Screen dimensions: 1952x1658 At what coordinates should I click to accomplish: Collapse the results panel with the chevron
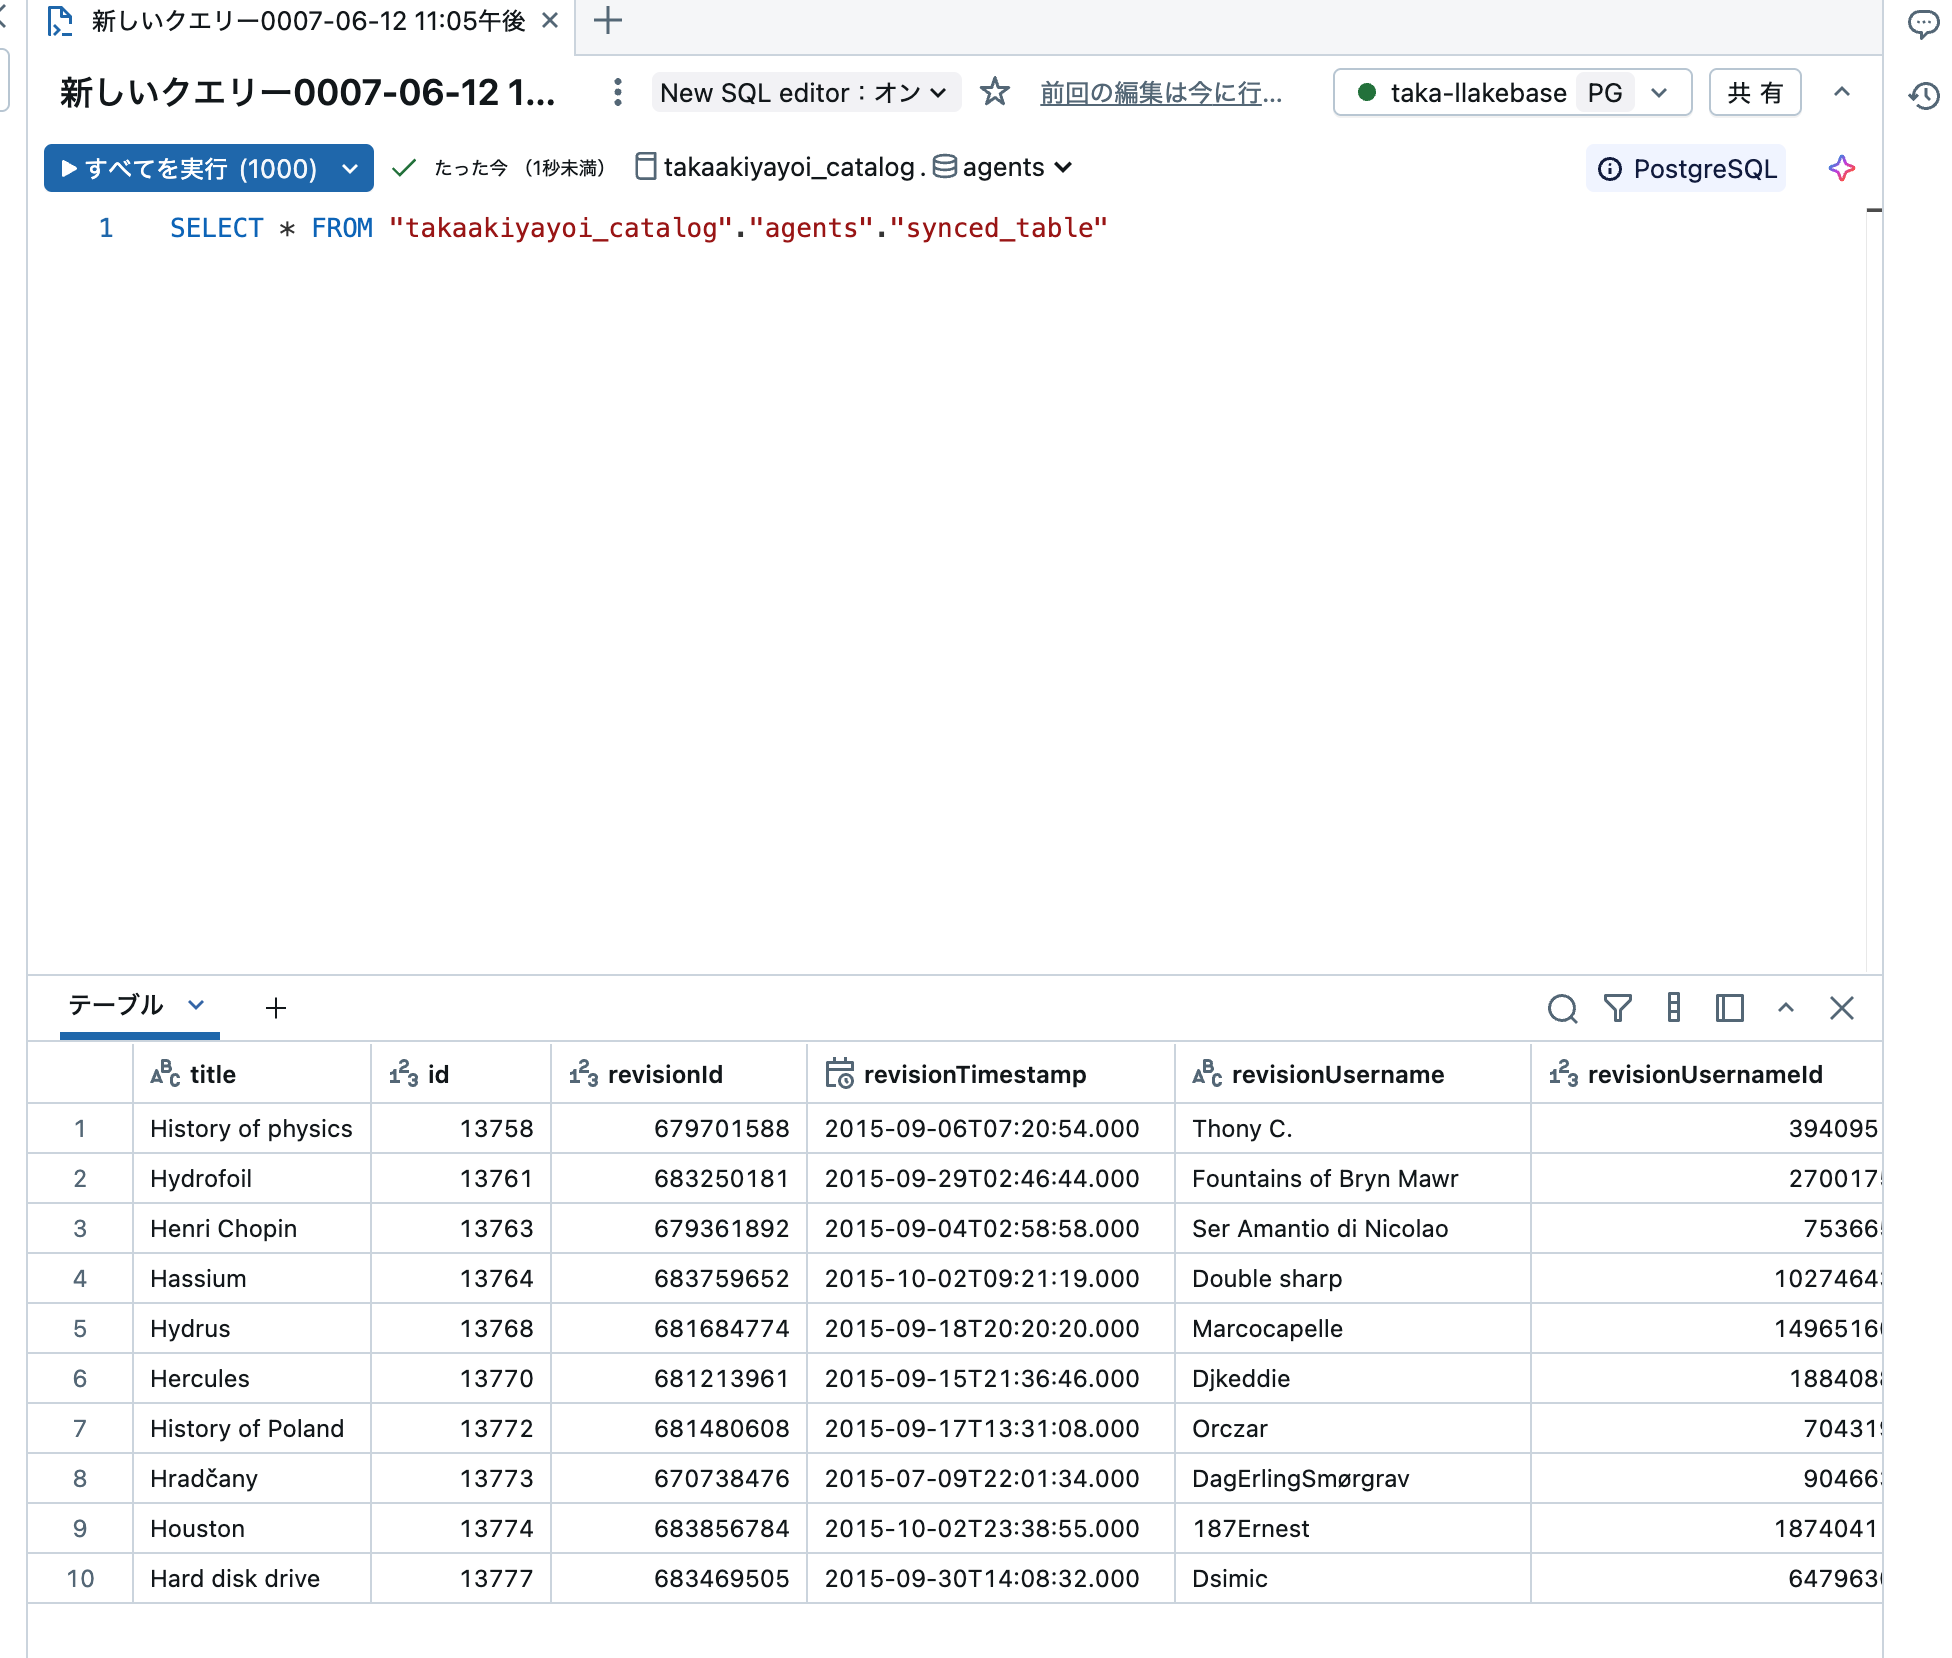[1786, 1008]
